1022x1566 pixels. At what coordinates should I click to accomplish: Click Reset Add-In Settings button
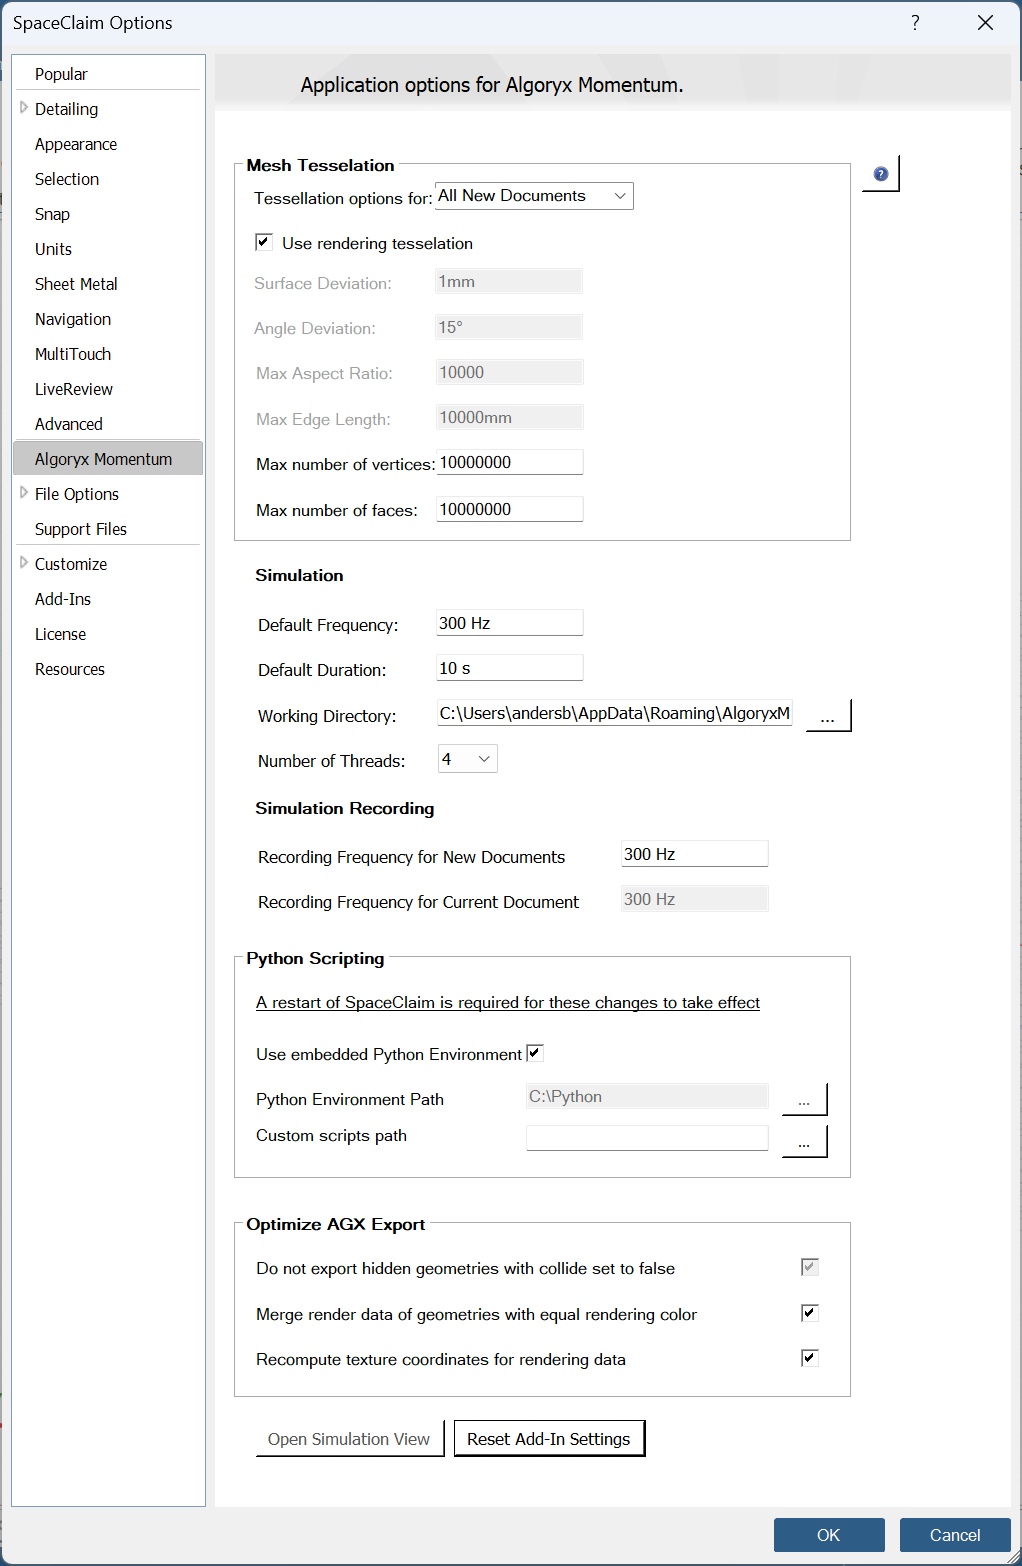tap(549, 1439)
